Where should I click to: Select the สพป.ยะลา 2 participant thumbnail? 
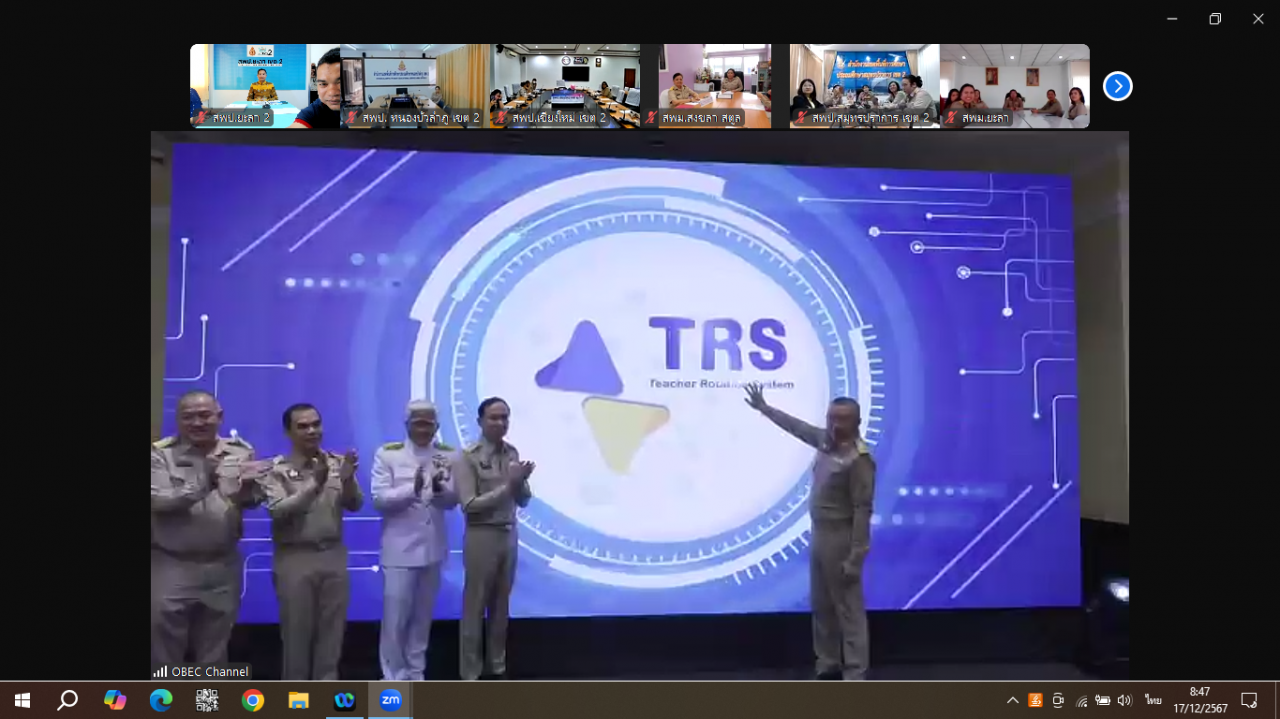click(265, 86)
